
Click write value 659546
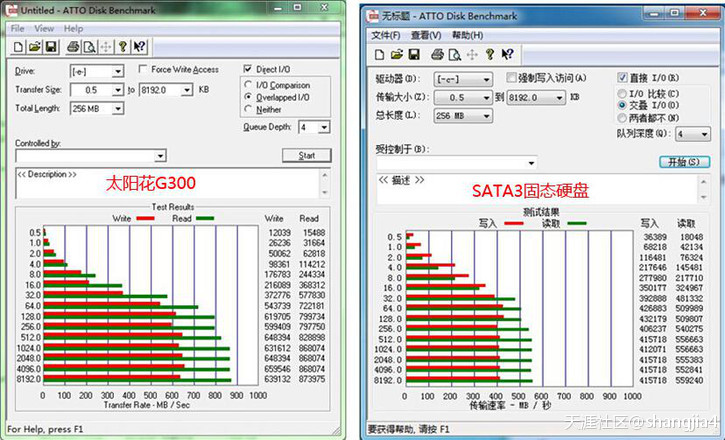[277, 369]
